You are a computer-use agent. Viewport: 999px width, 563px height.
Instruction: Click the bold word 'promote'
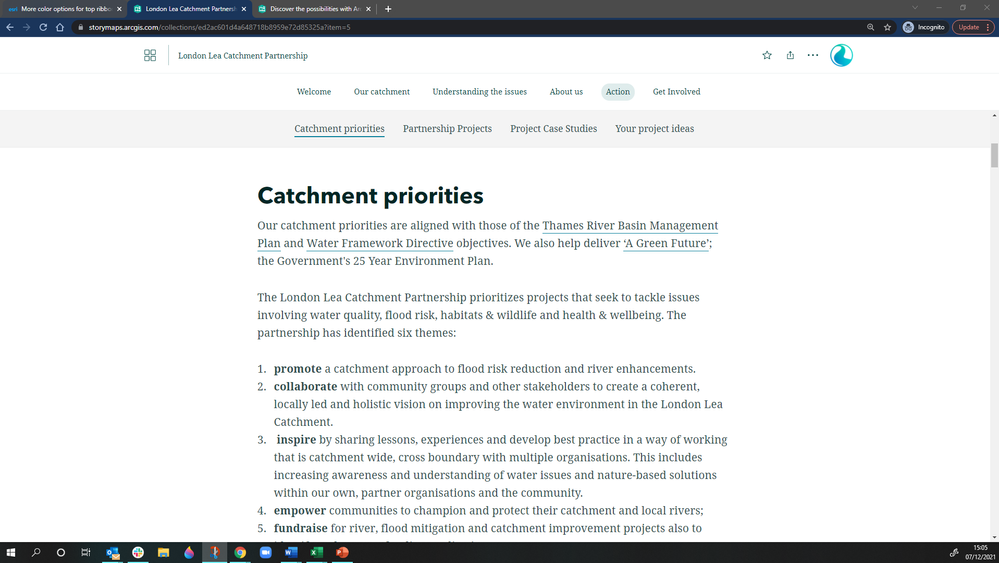tap(298, 369)
